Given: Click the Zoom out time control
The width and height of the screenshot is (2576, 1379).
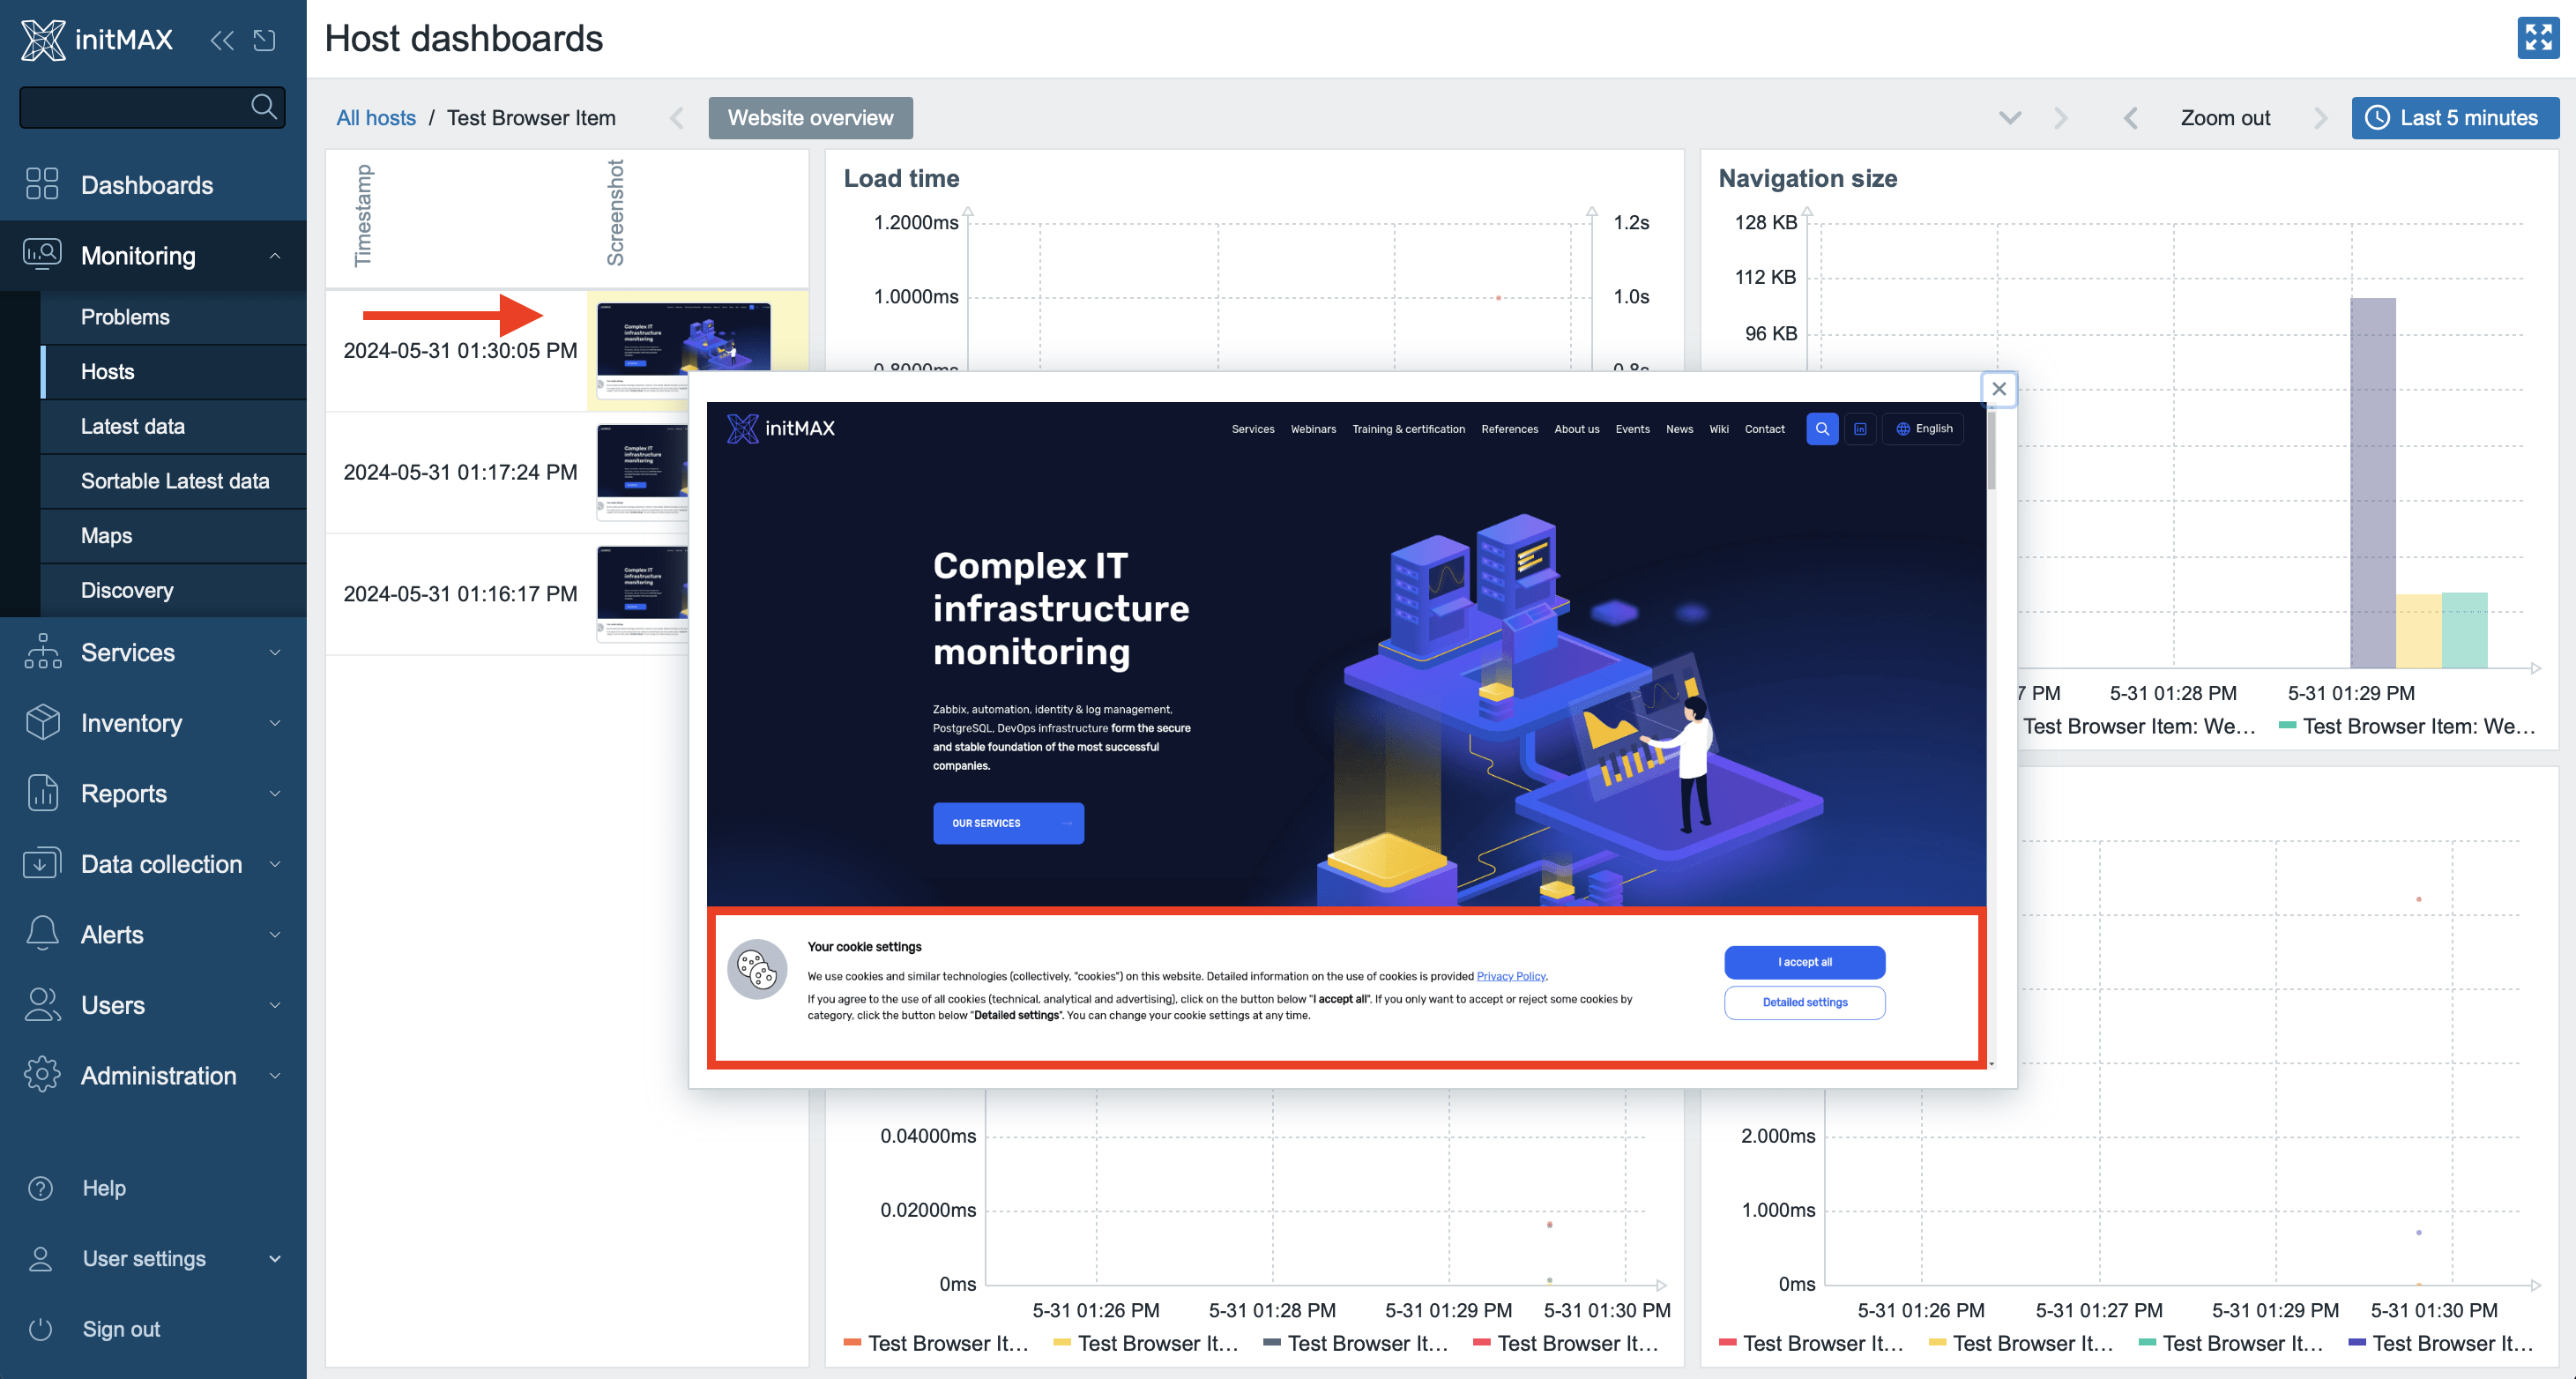Looking at the screenshot, I should 2224,118.
